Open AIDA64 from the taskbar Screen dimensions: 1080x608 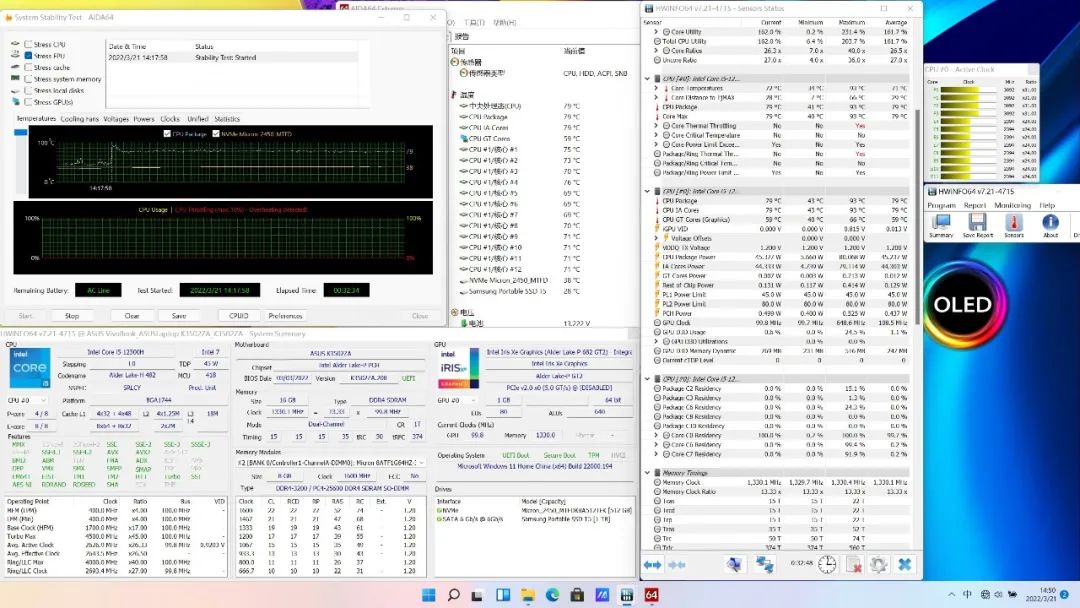651,595
